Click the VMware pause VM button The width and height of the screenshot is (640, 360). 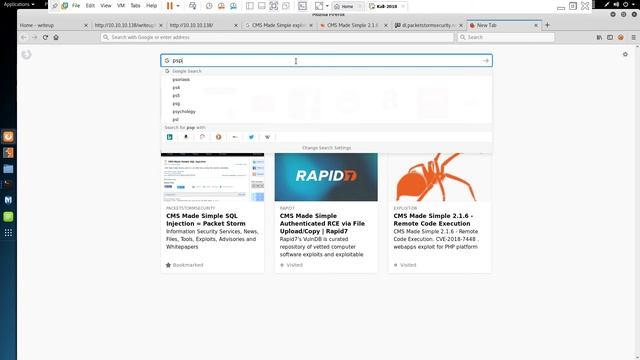coord(170,6)
